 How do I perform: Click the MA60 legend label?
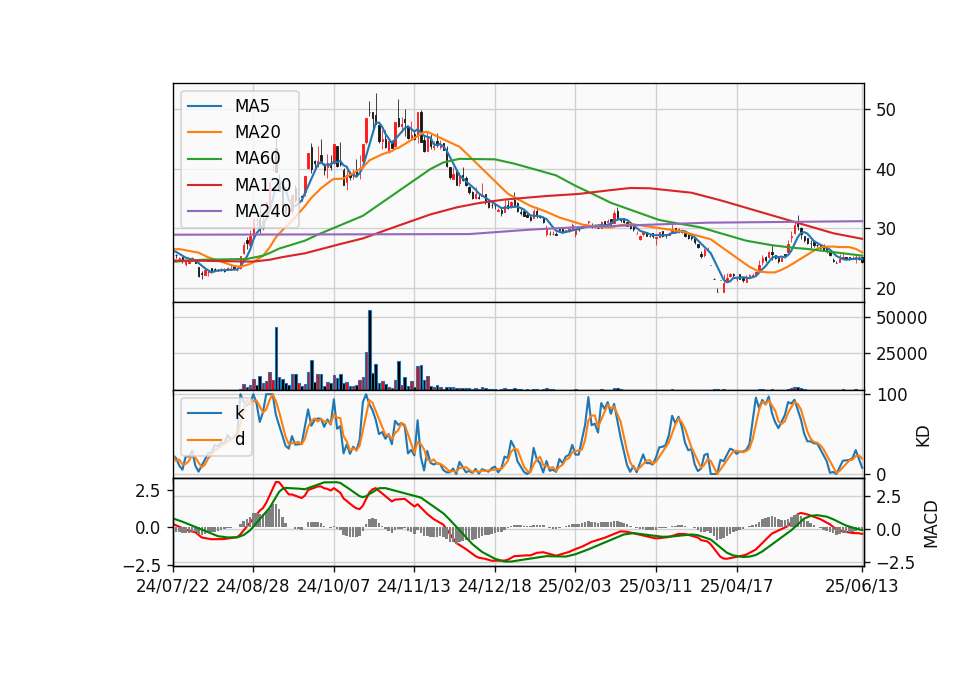pyautogui.click(x=257, y=159)
